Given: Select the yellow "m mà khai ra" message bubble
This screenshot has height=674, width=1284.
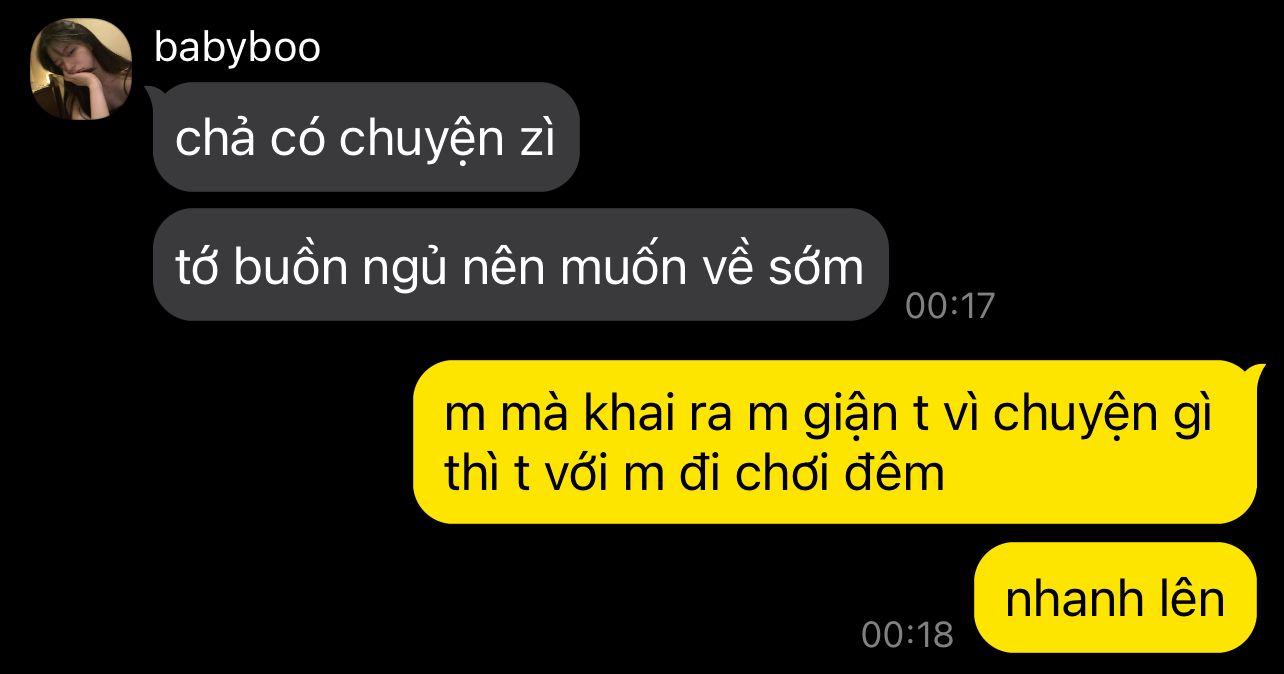Looking at the screenshot, I should [x=835, y=442].
